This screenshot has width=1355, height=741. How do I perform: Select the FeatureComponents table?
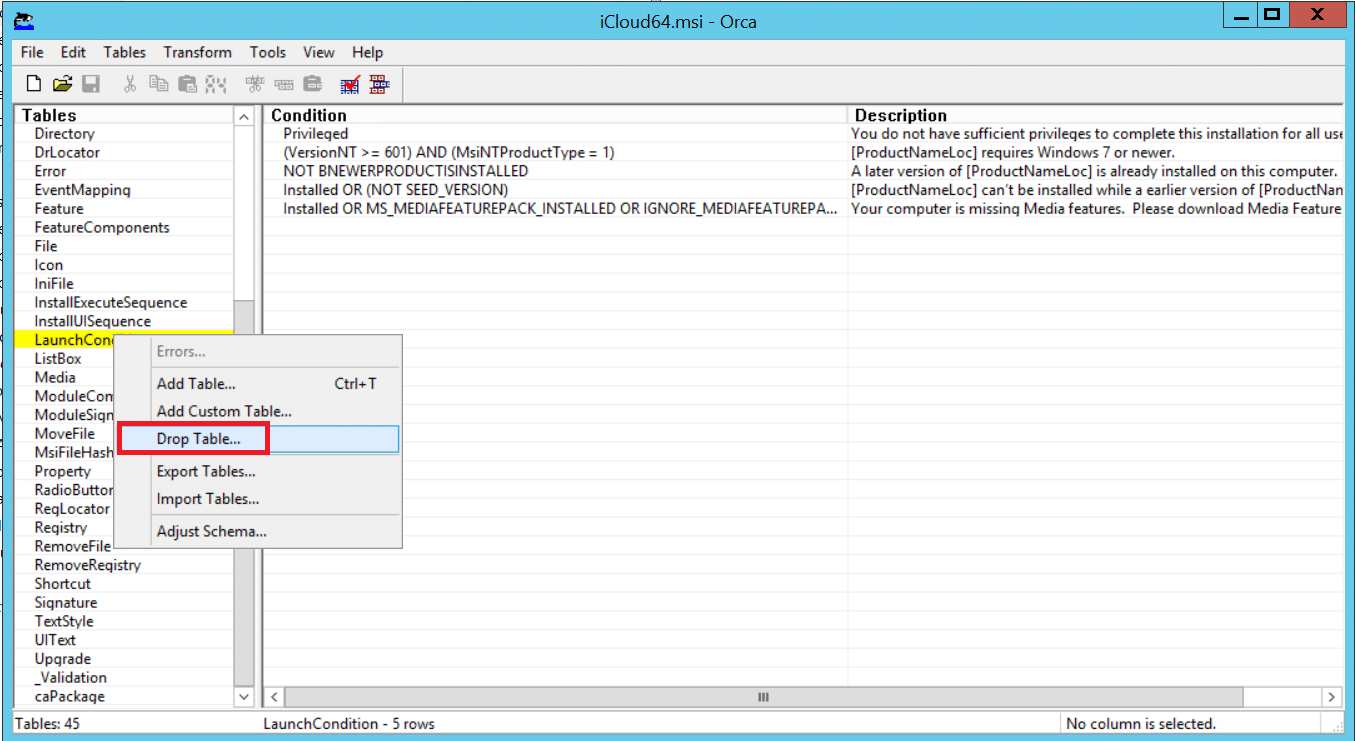click(102, 227)
